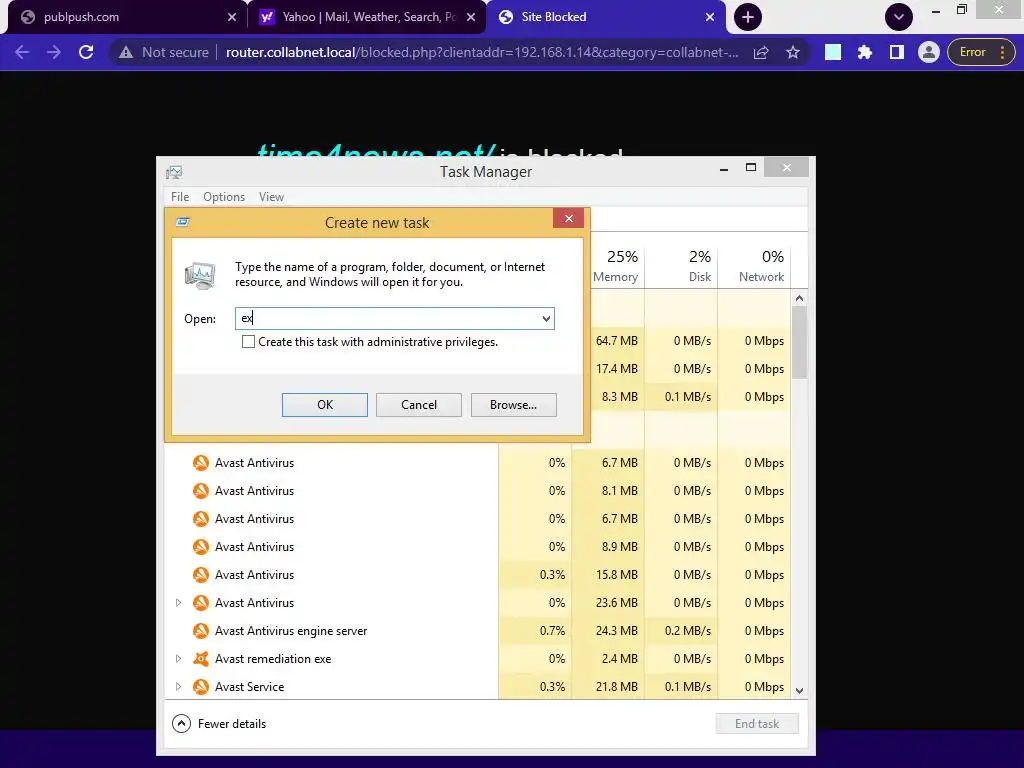Close the Create new task dialog
The image size is (1024, 768).
click(569, 218)
